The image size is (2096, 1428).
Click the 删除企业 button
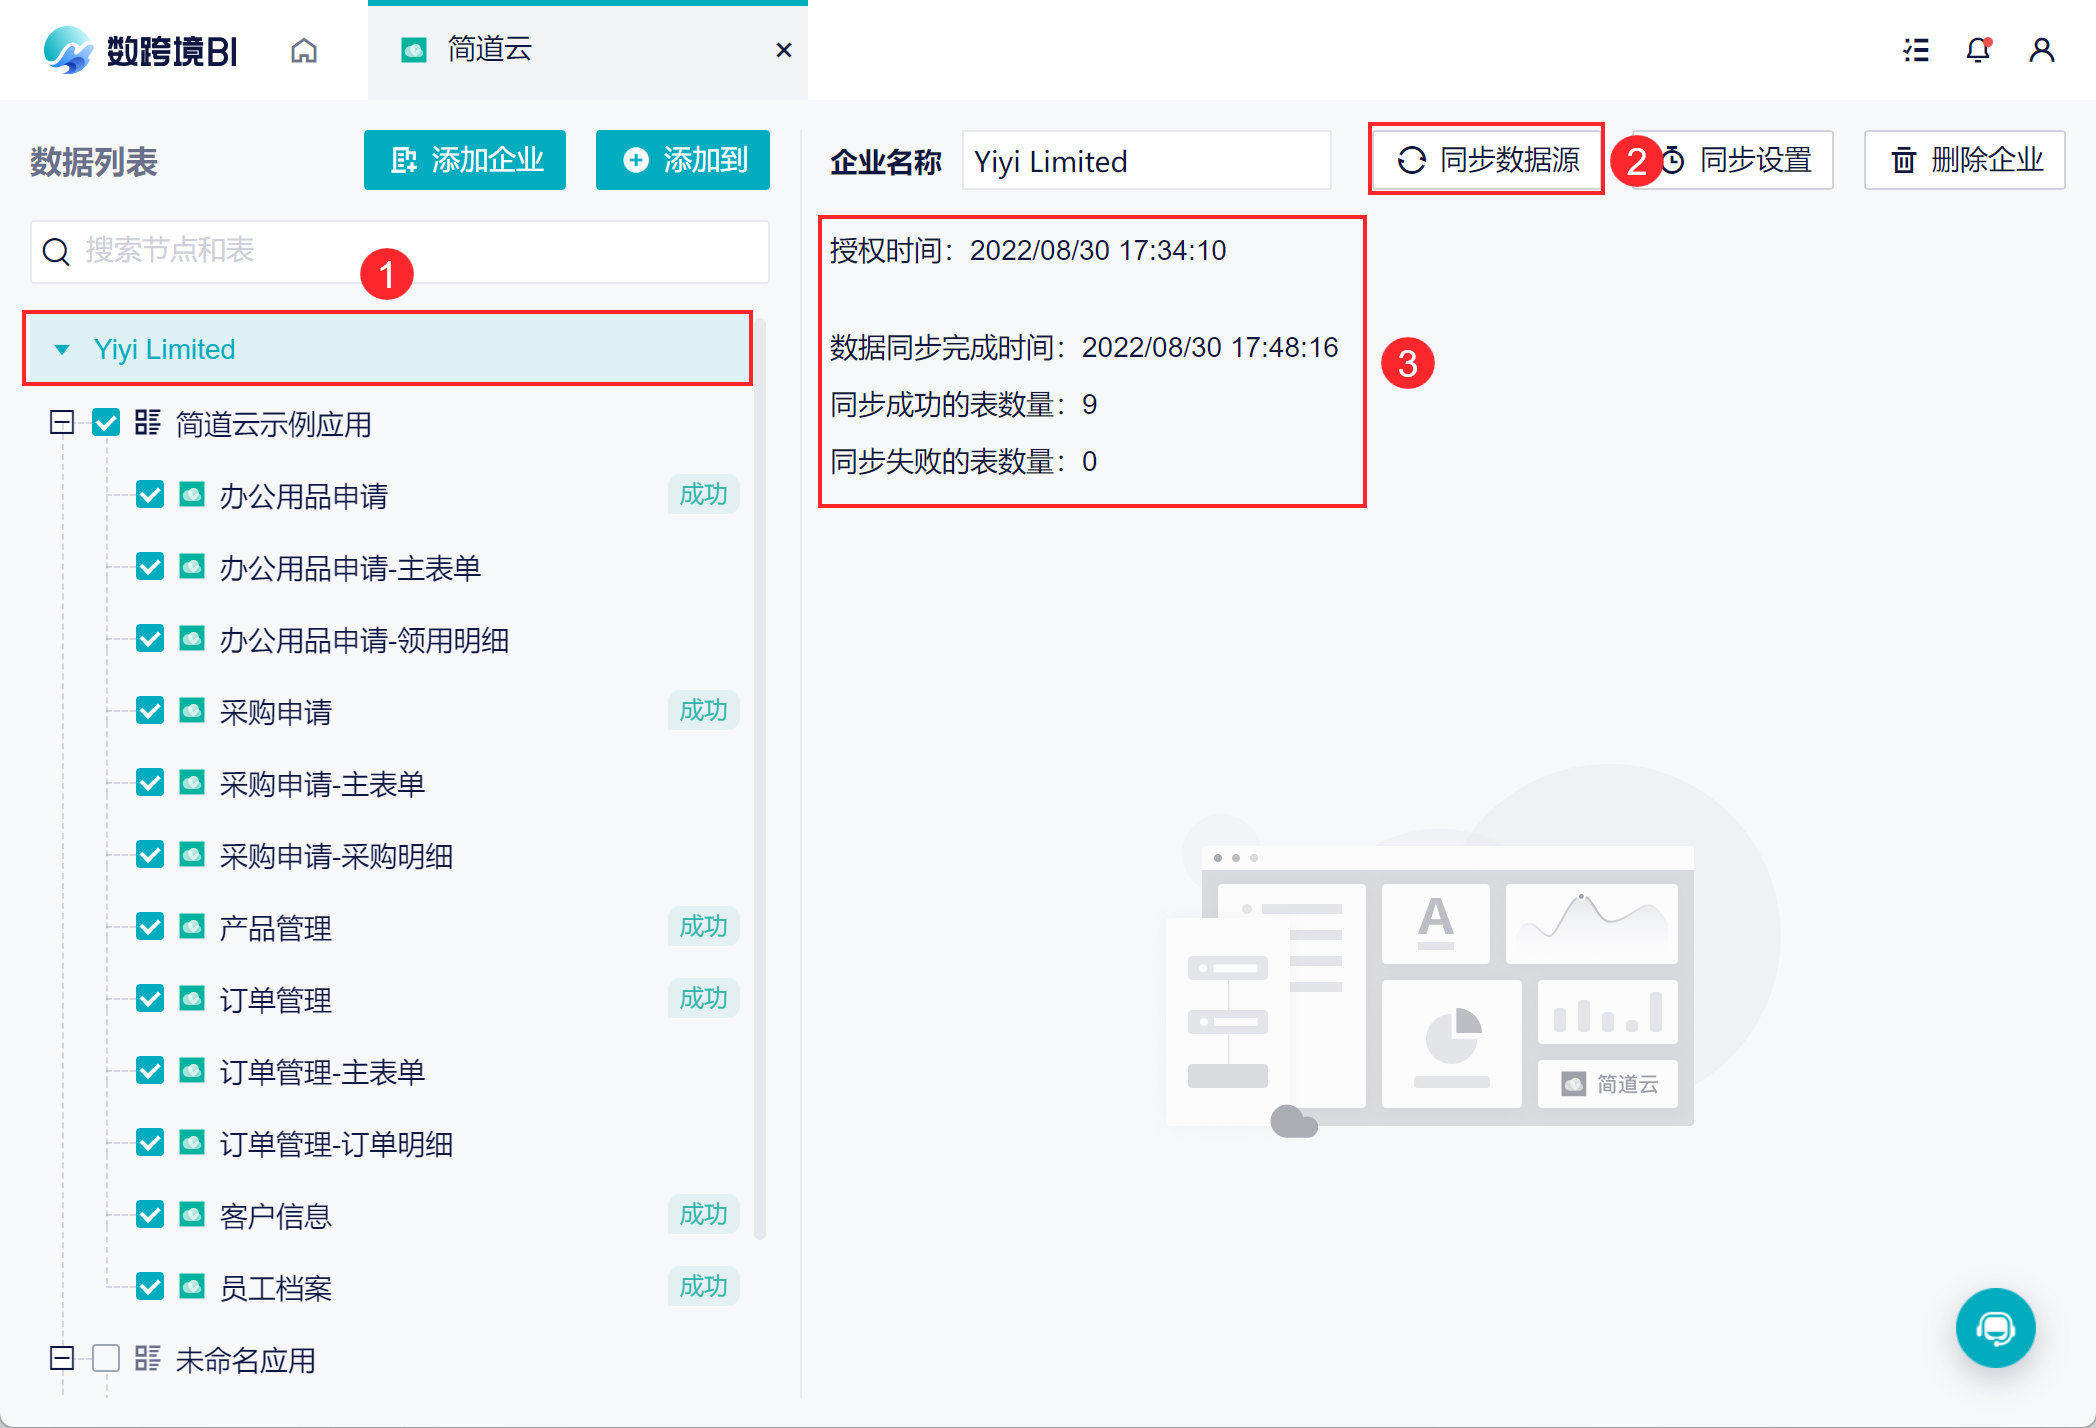click(1965, 160)
